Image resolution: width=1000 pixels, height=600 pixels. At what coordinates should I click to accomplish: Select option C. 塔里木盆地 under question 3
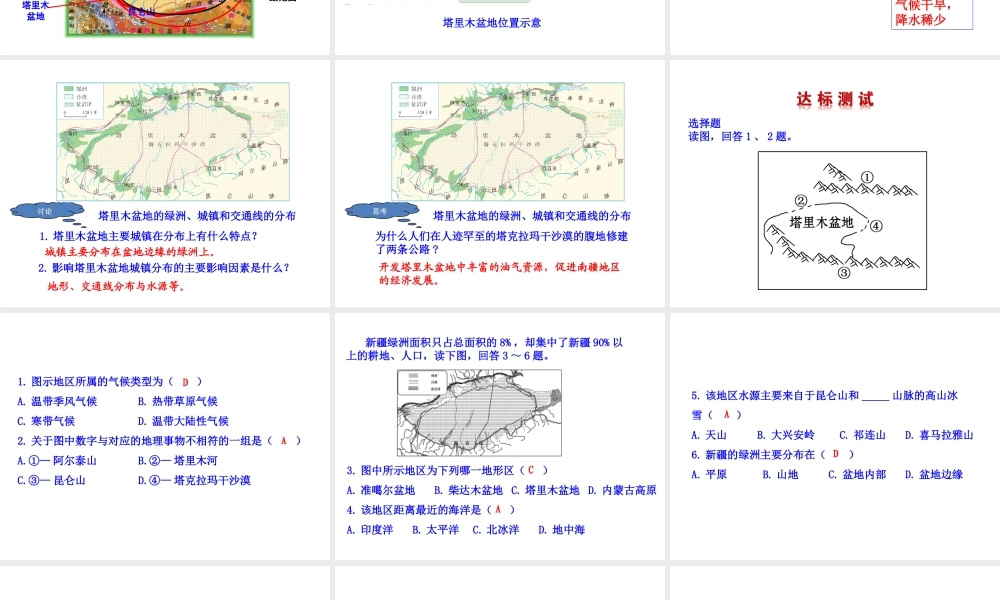(545, 490)
